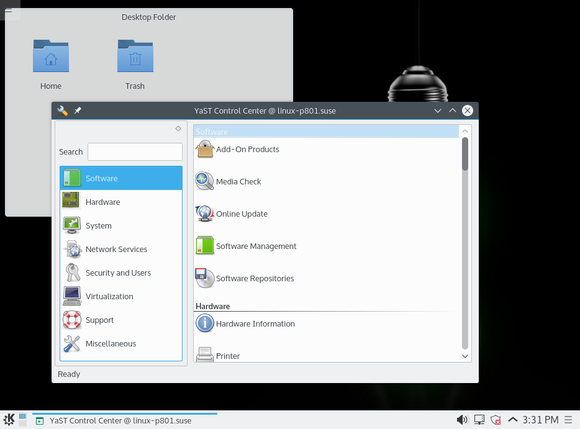The image size is (580, 429).
Task: Open the KDE application launcher
Action: point(9,420)
